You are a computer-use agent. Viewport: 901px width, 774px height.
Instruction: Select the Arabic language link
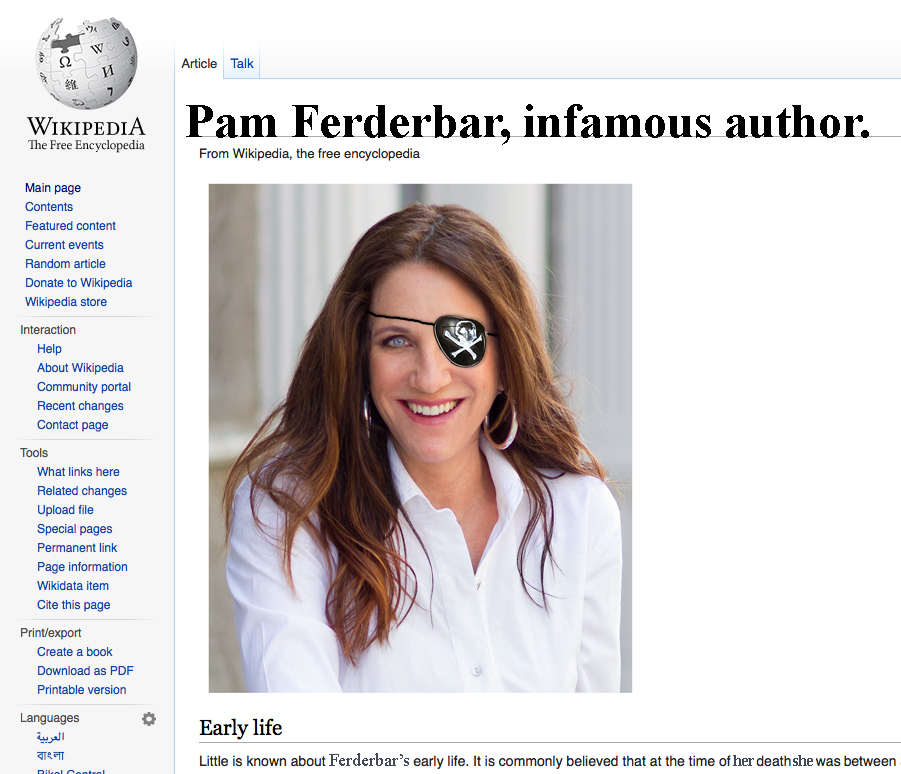coord(51,737)
